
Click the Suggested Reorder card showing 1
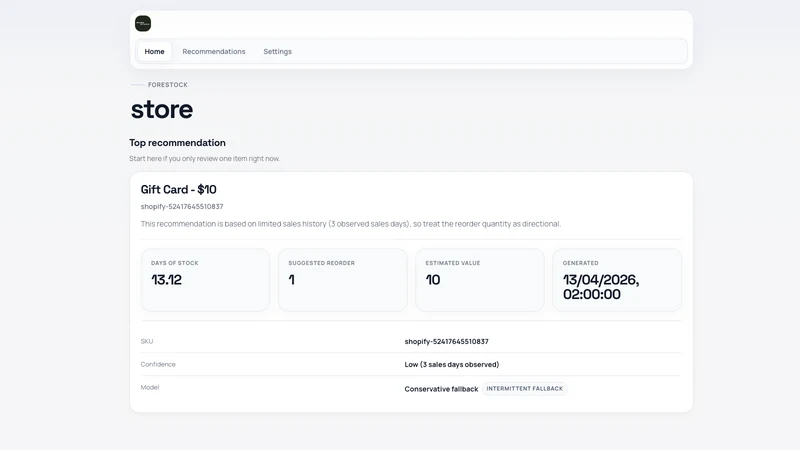tap(342, 280)
